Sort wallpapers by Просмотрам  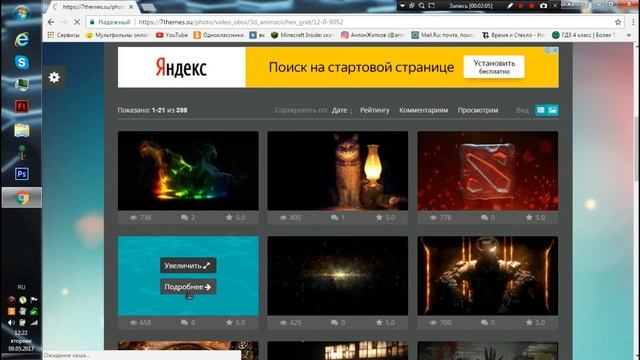(478, 110)
